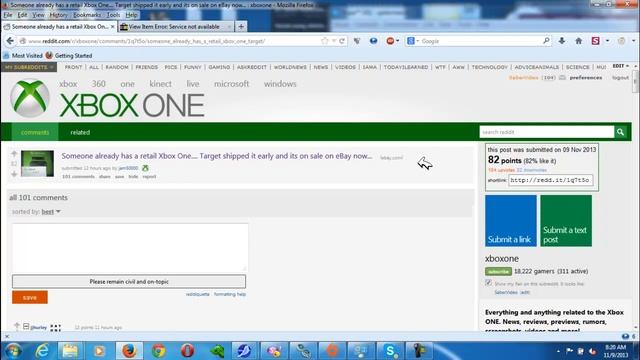
Task: Upvote the first comment below the form
Action: tap(17, 325)
